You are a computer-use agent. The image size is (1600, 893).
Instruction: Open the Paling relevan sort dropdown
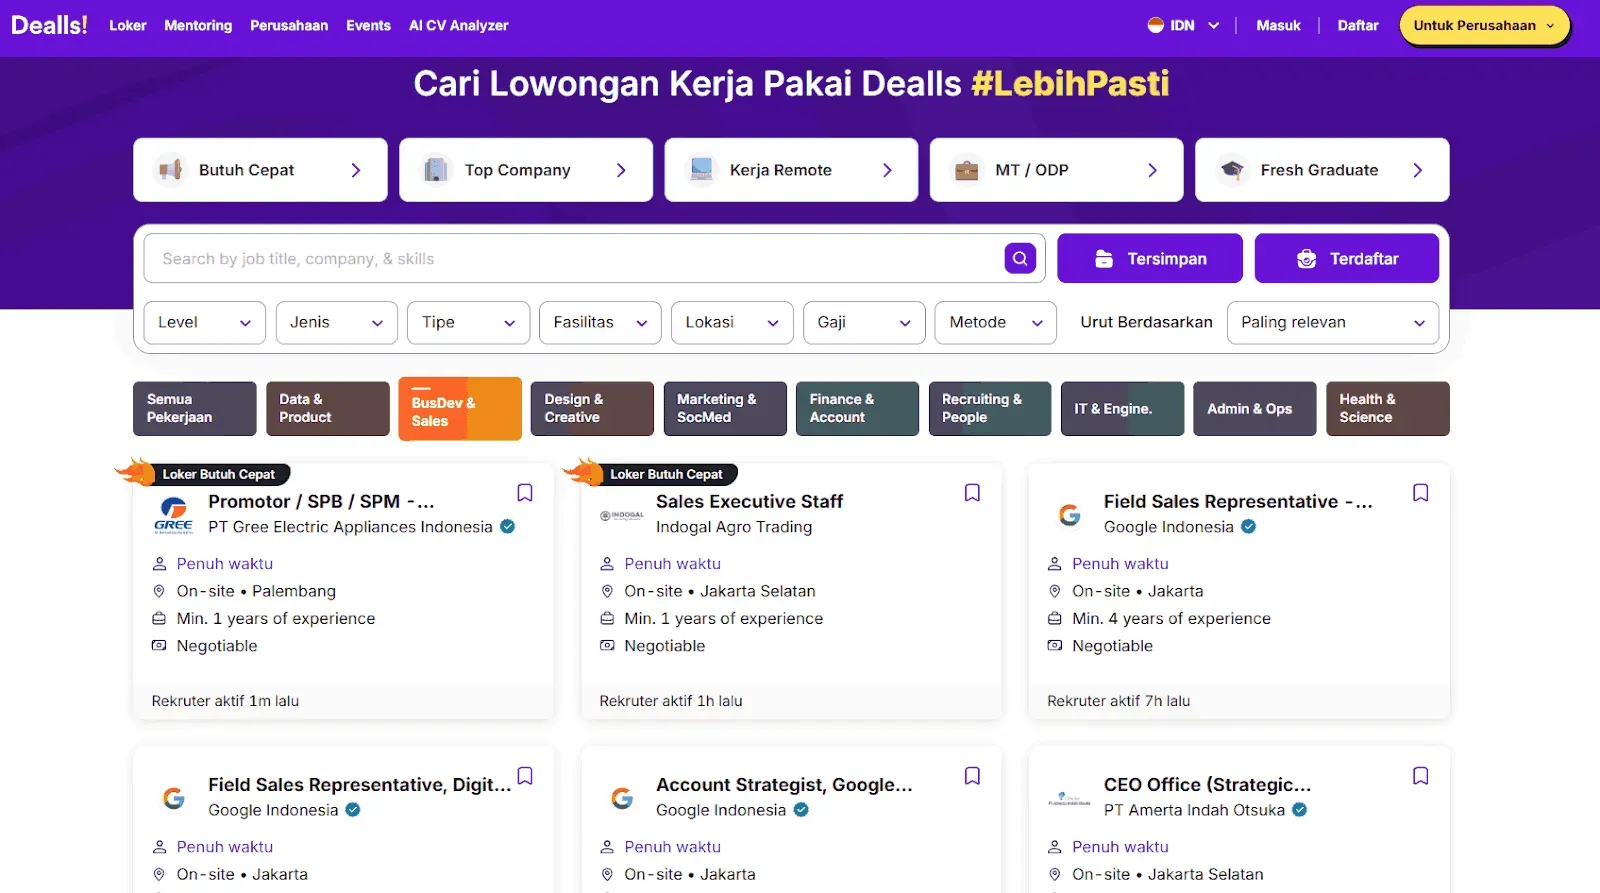[1333, 322]
